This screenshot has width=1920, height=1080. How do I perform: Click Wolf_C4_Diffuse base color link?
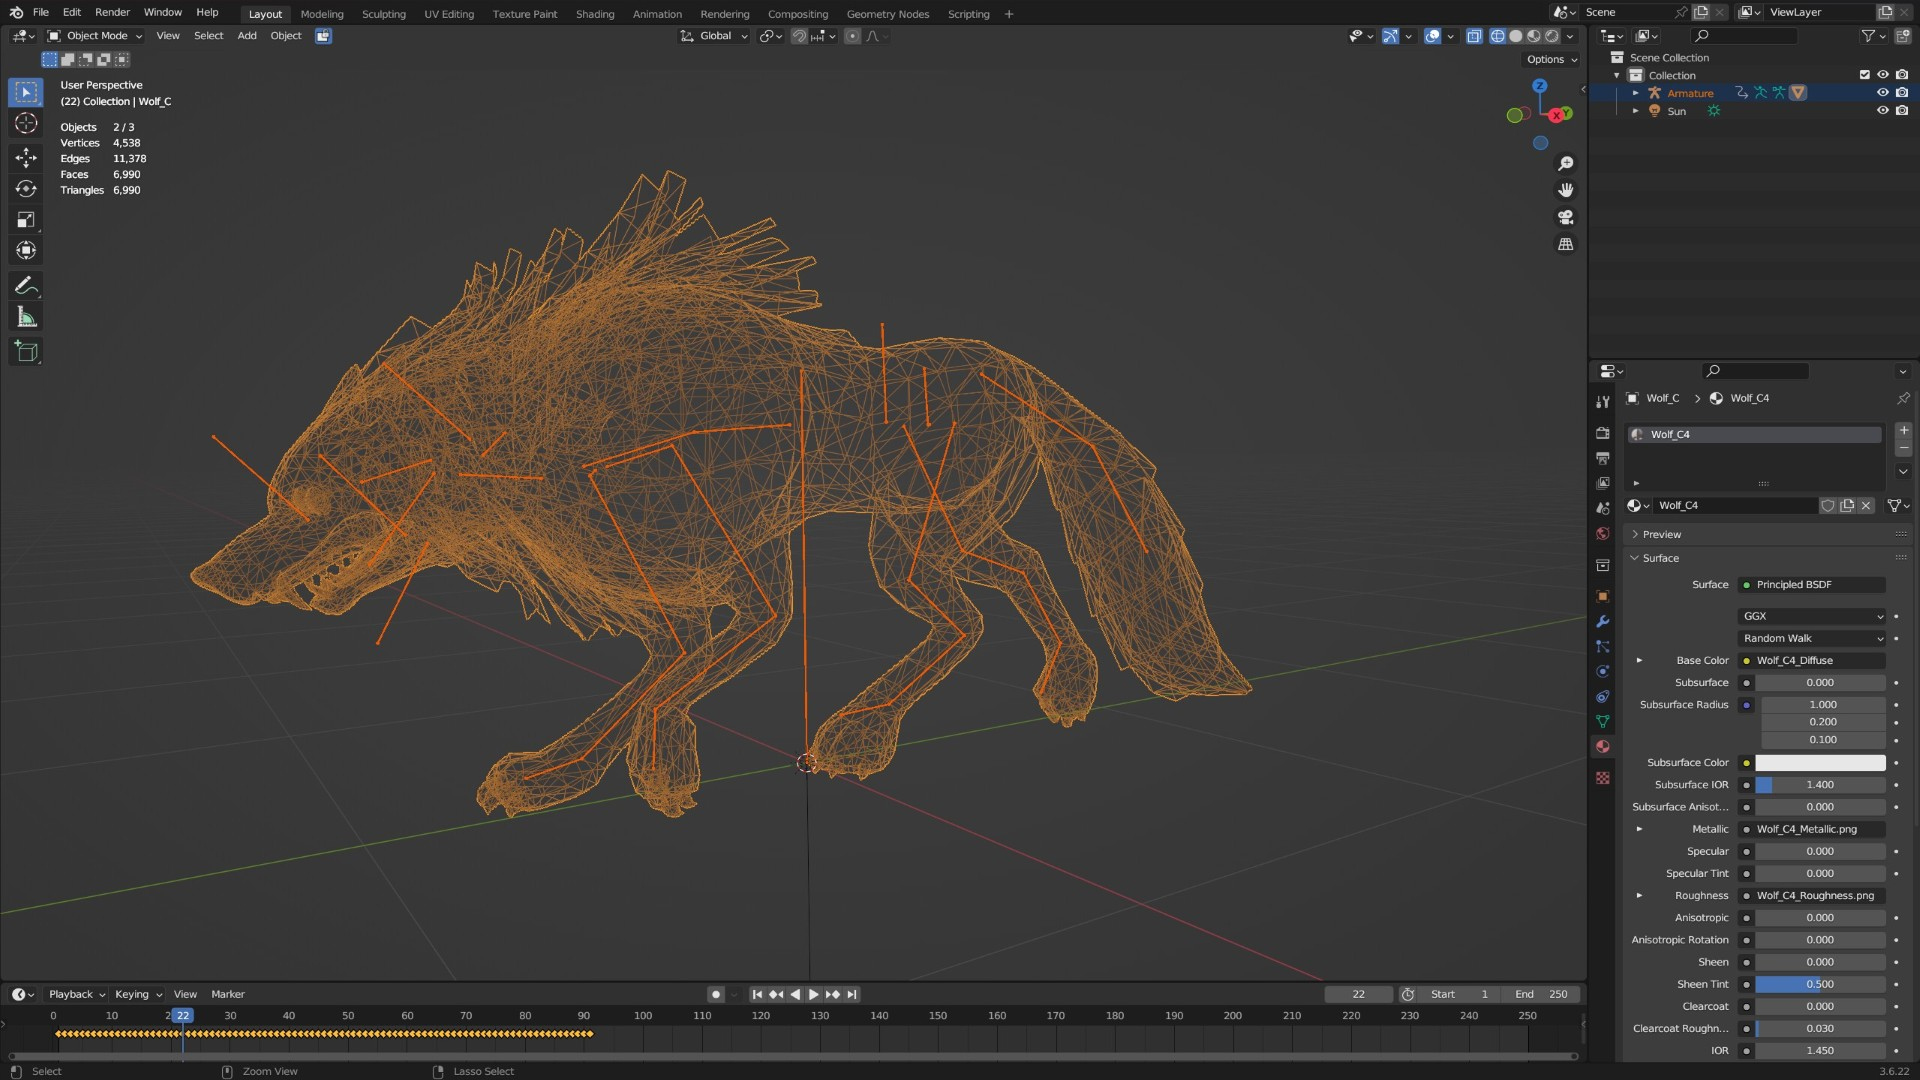coord(1812,661)
